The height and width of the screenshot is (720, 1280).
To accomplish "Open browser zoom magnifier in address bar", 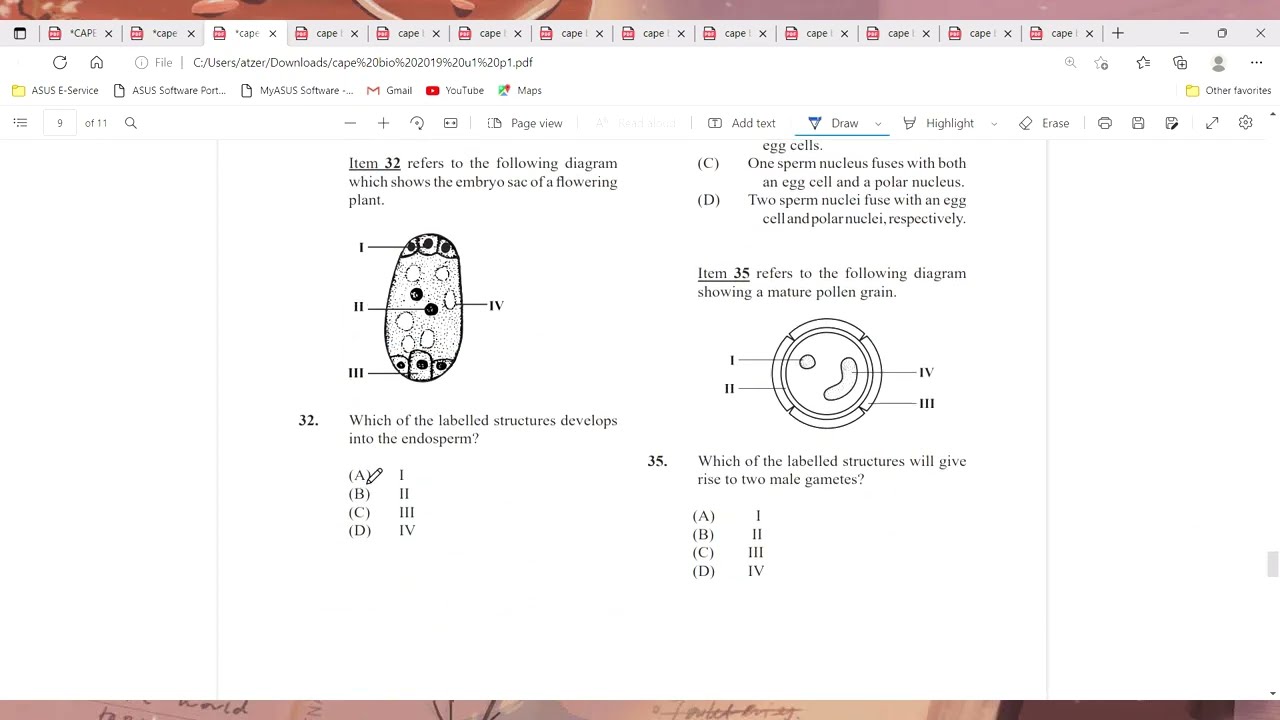I will (1070, 62).
